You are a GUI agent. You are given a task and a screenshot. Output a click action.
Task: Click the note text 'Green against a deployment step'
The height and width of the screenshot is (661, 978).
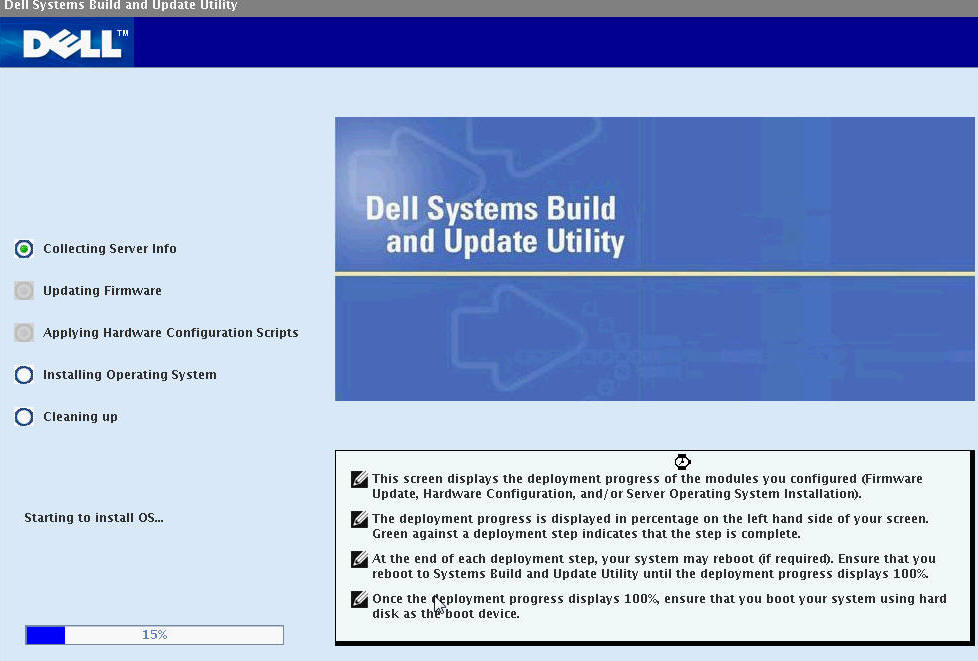click(x=586, y=534)
